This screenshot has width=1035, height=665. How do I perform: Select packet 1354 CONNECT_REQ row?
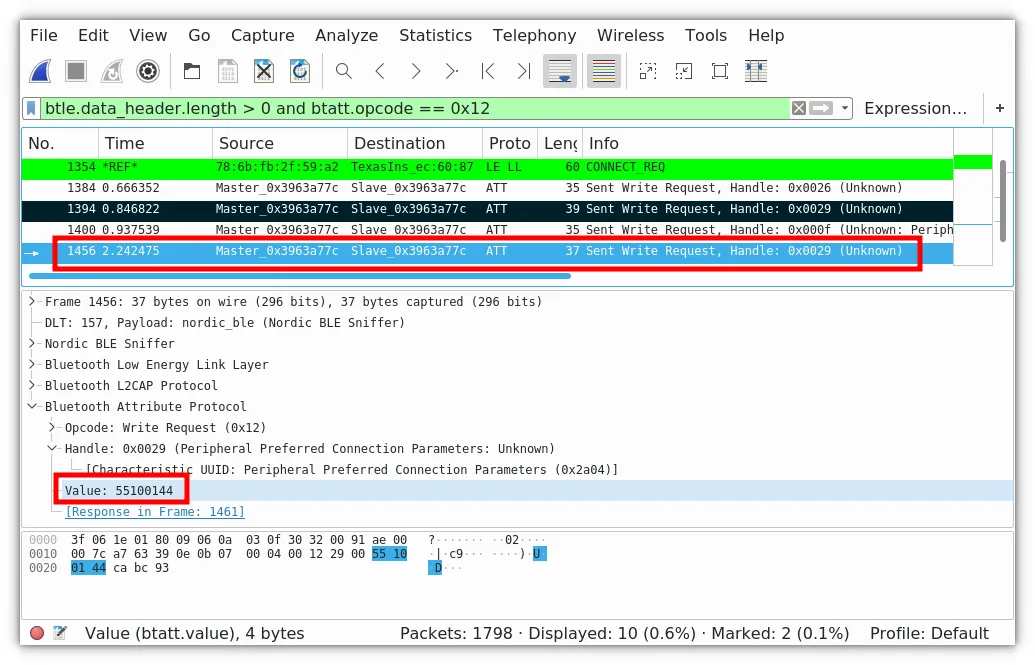pos(488,167)
